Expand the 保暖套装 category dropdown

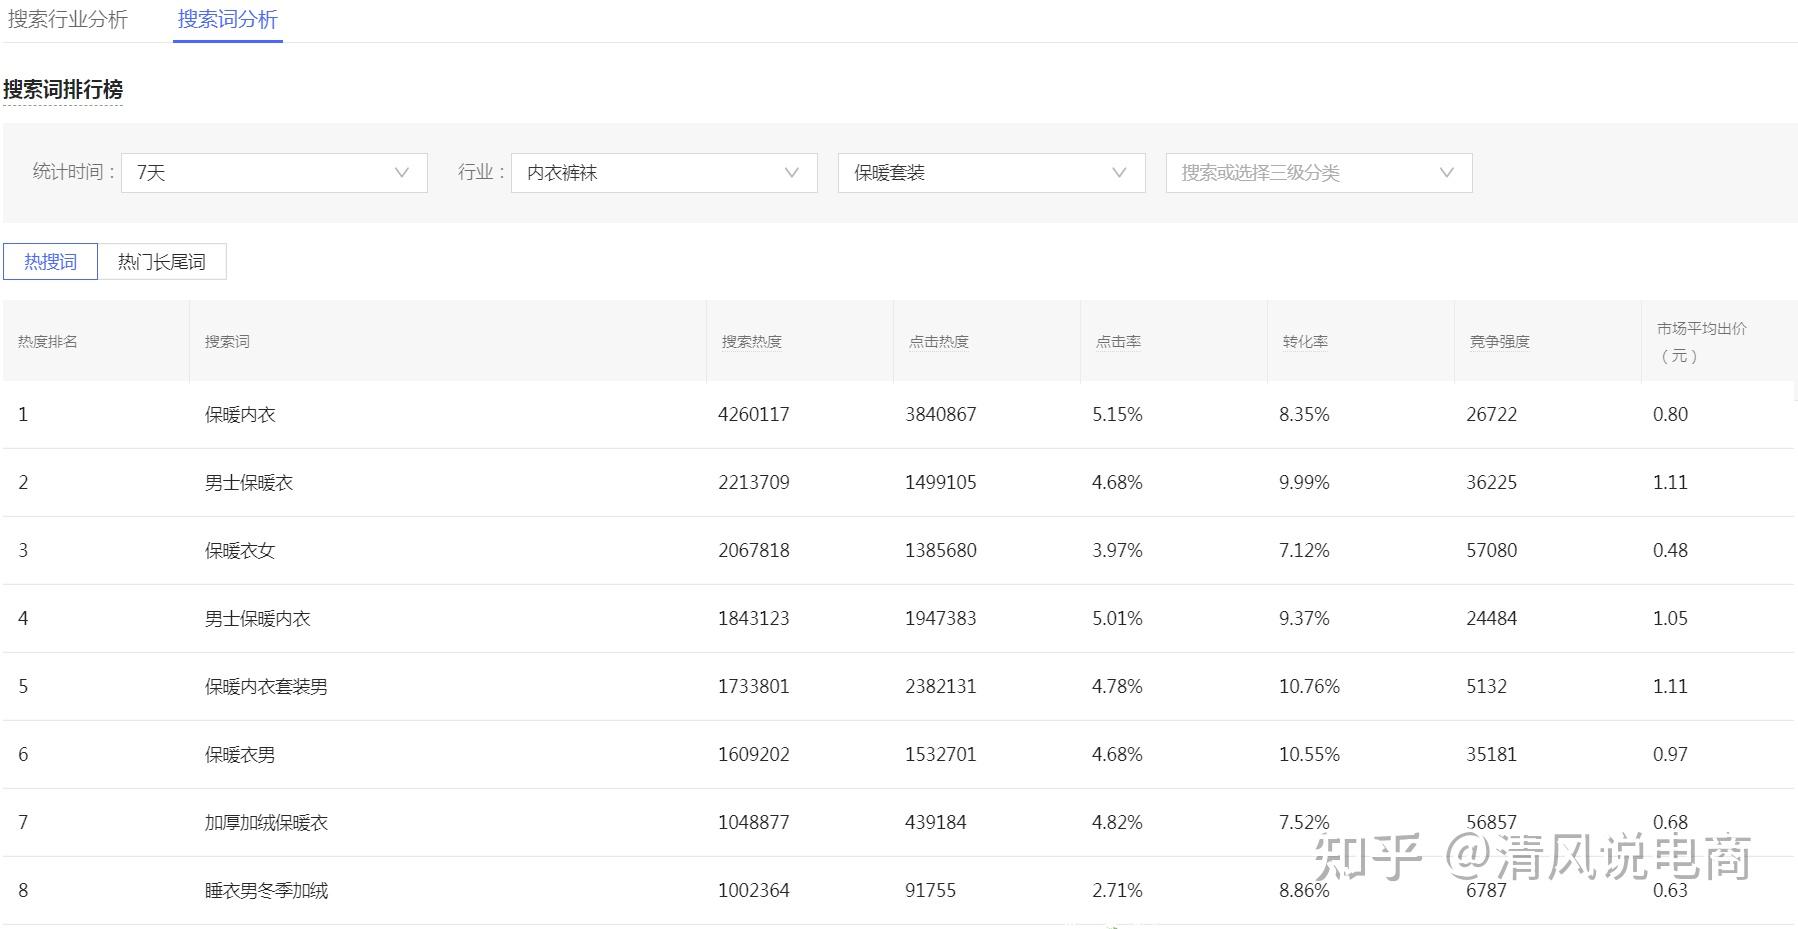click(x=991, y=173)
